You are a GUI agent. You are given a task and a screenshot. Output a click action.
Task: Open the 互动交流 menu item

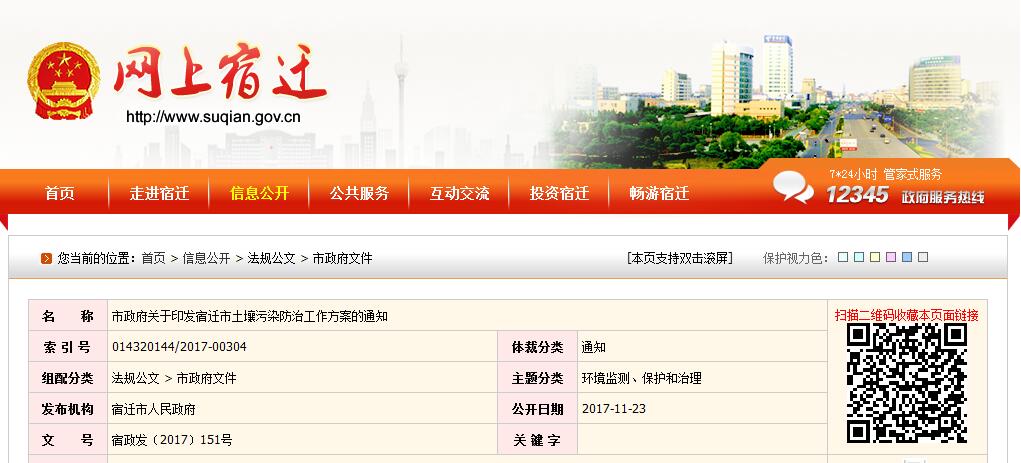point(459,193)
